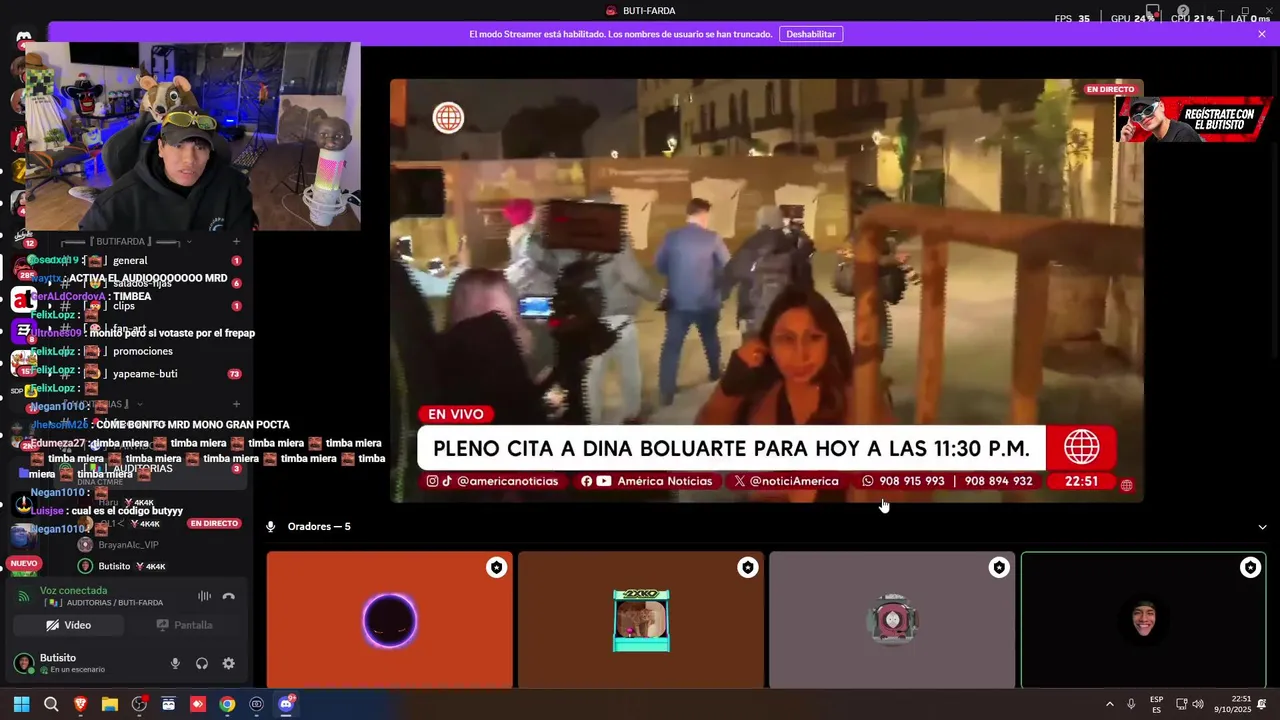Click the system tray microphone icon

coord(1131,704)
